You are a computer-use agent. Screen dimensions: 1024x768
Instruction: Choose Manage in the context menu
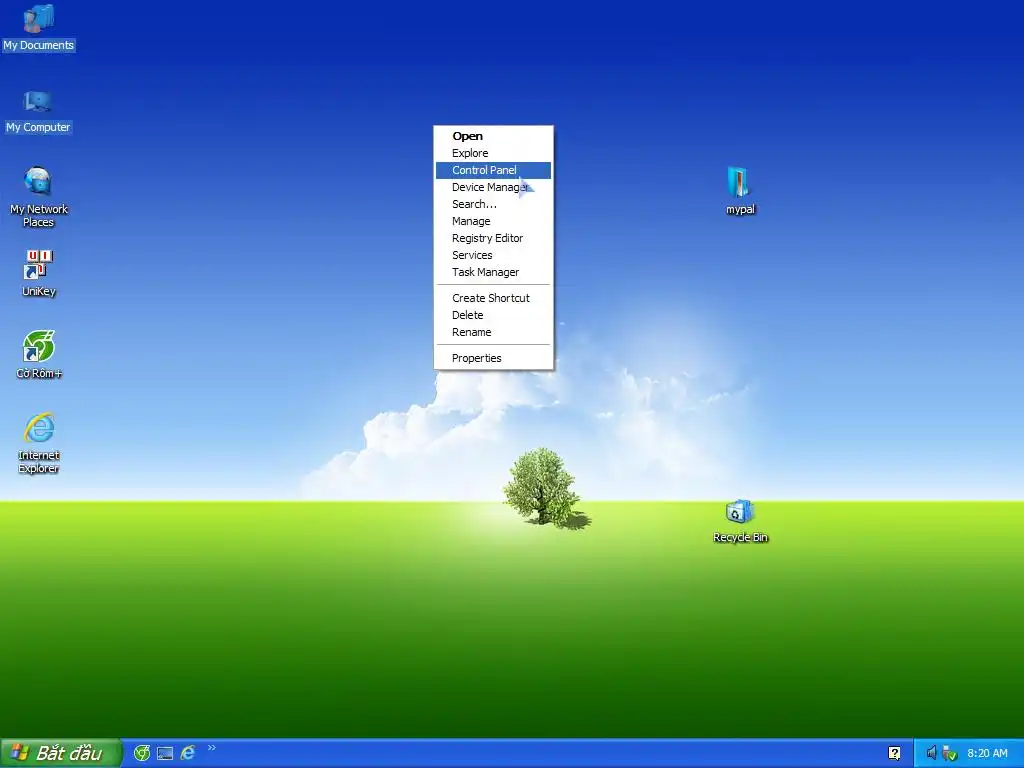493,221
